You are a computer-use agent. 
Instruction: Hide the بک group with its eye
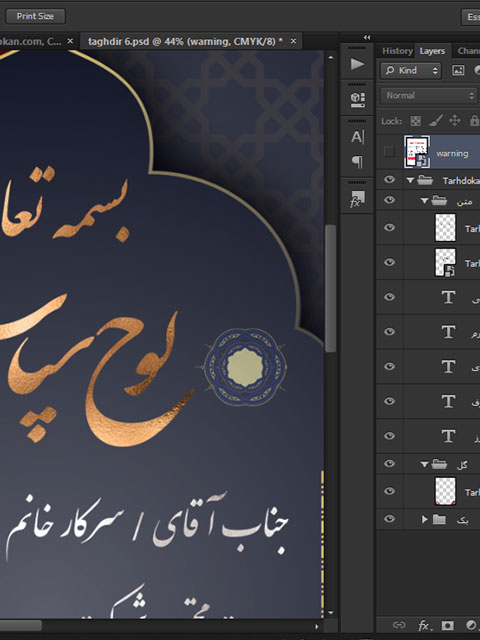pos(389,519)
